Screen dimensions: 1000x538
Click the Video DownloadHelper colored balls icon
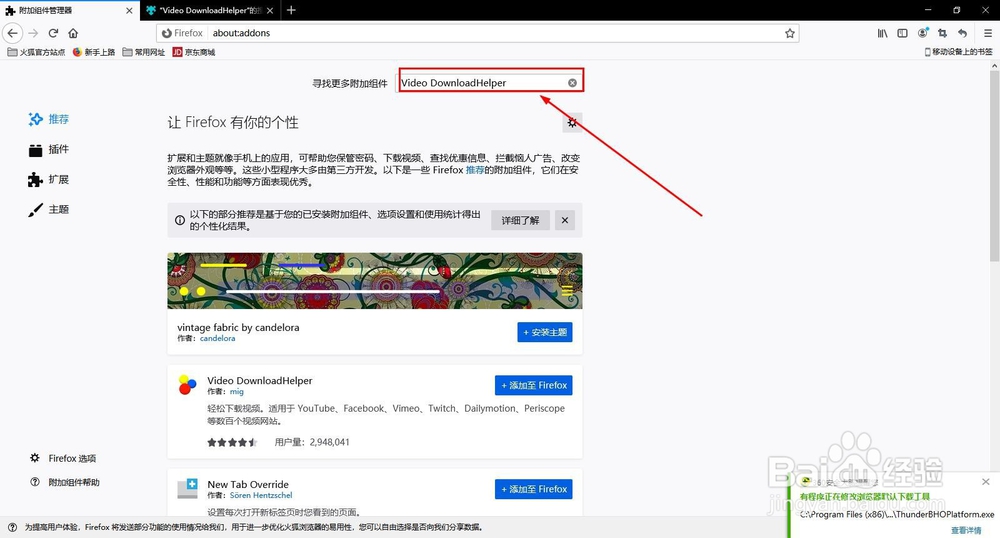pyautogui.click(x=188, y=385)
